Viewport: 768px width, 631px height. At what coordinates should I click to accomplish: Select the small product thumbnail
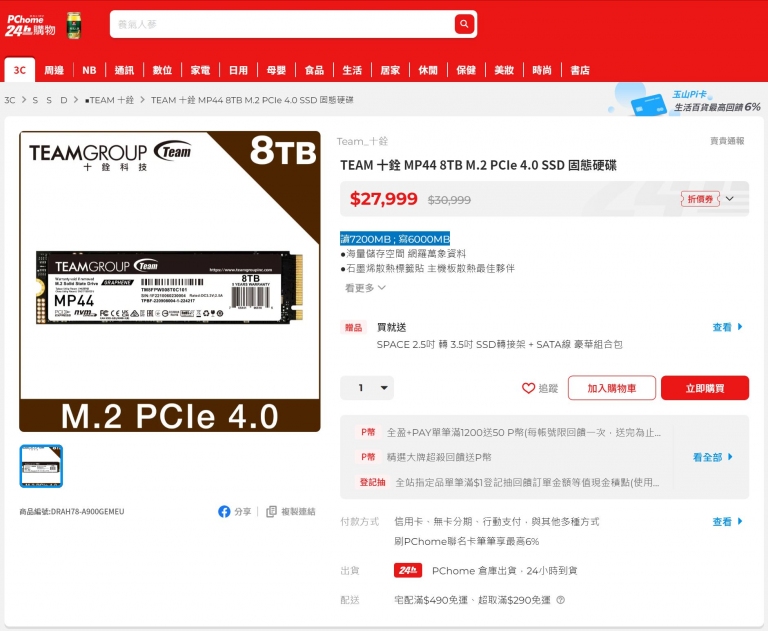pyautogui.click(x=41, y=466)
